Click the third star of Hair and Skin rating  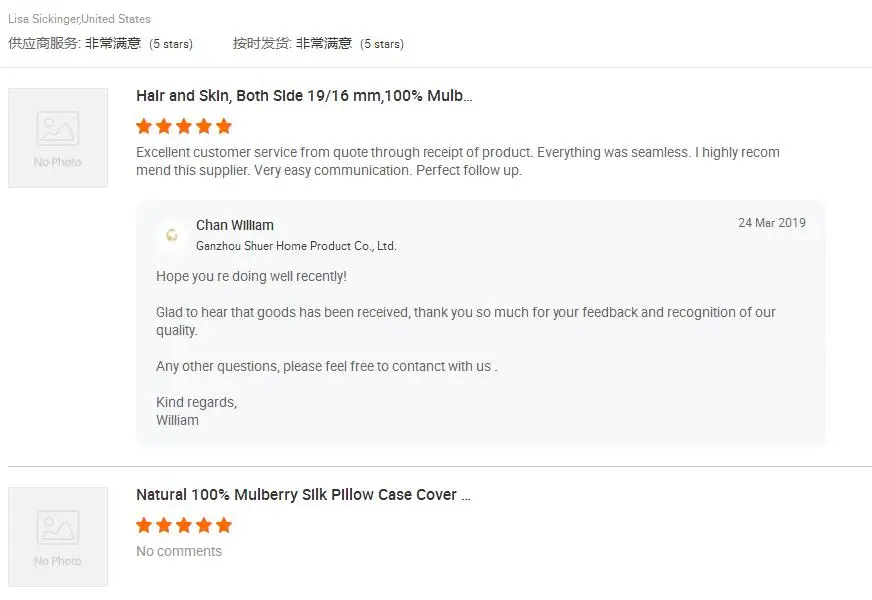(184, 126)
